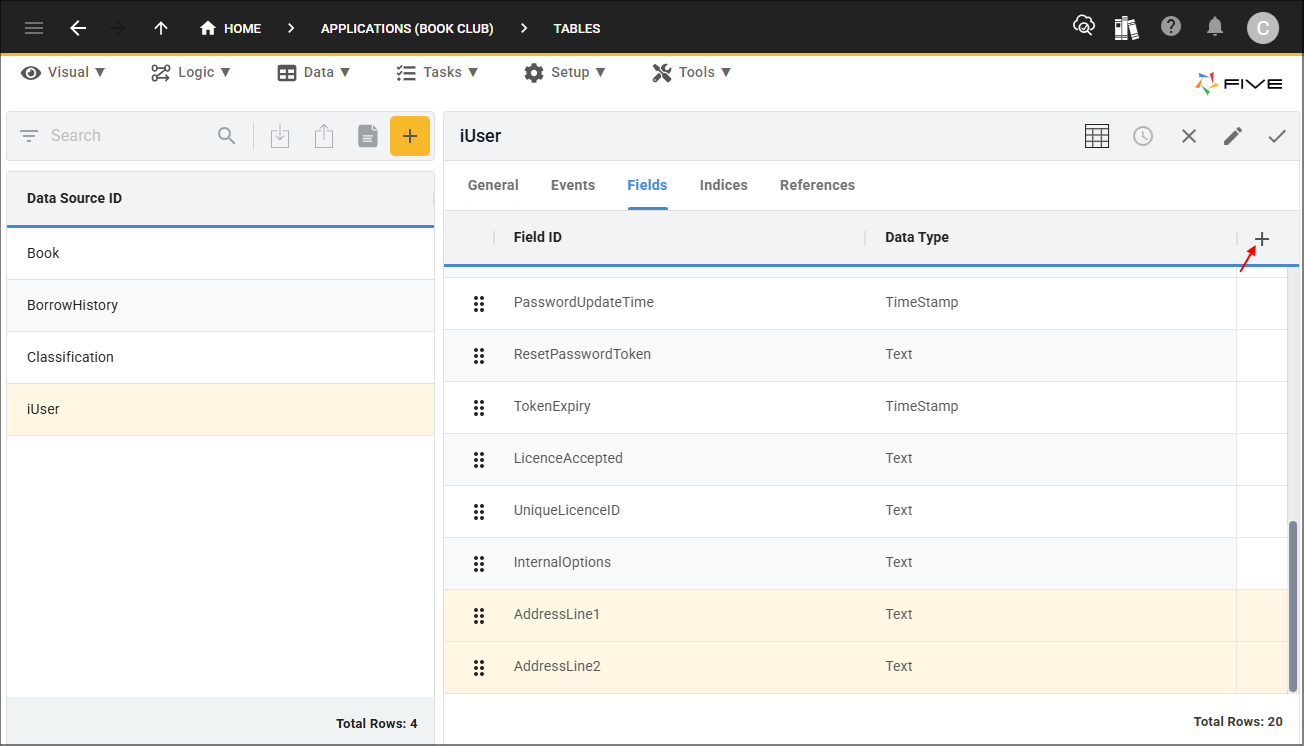Add a new table with yellow plus
This screenshot has width=1304, height=746.
[x=410, y=136]
